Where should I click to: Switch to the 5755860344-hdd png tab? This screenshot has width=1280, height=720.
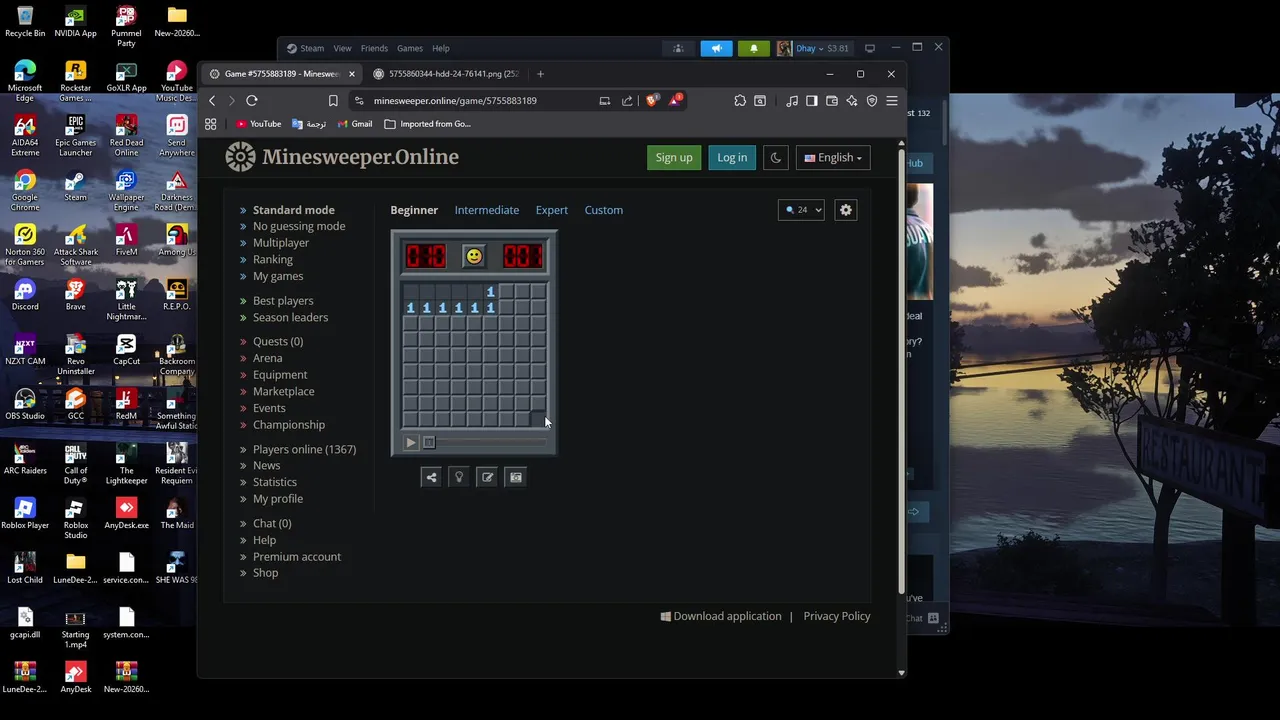click(446, 74)
